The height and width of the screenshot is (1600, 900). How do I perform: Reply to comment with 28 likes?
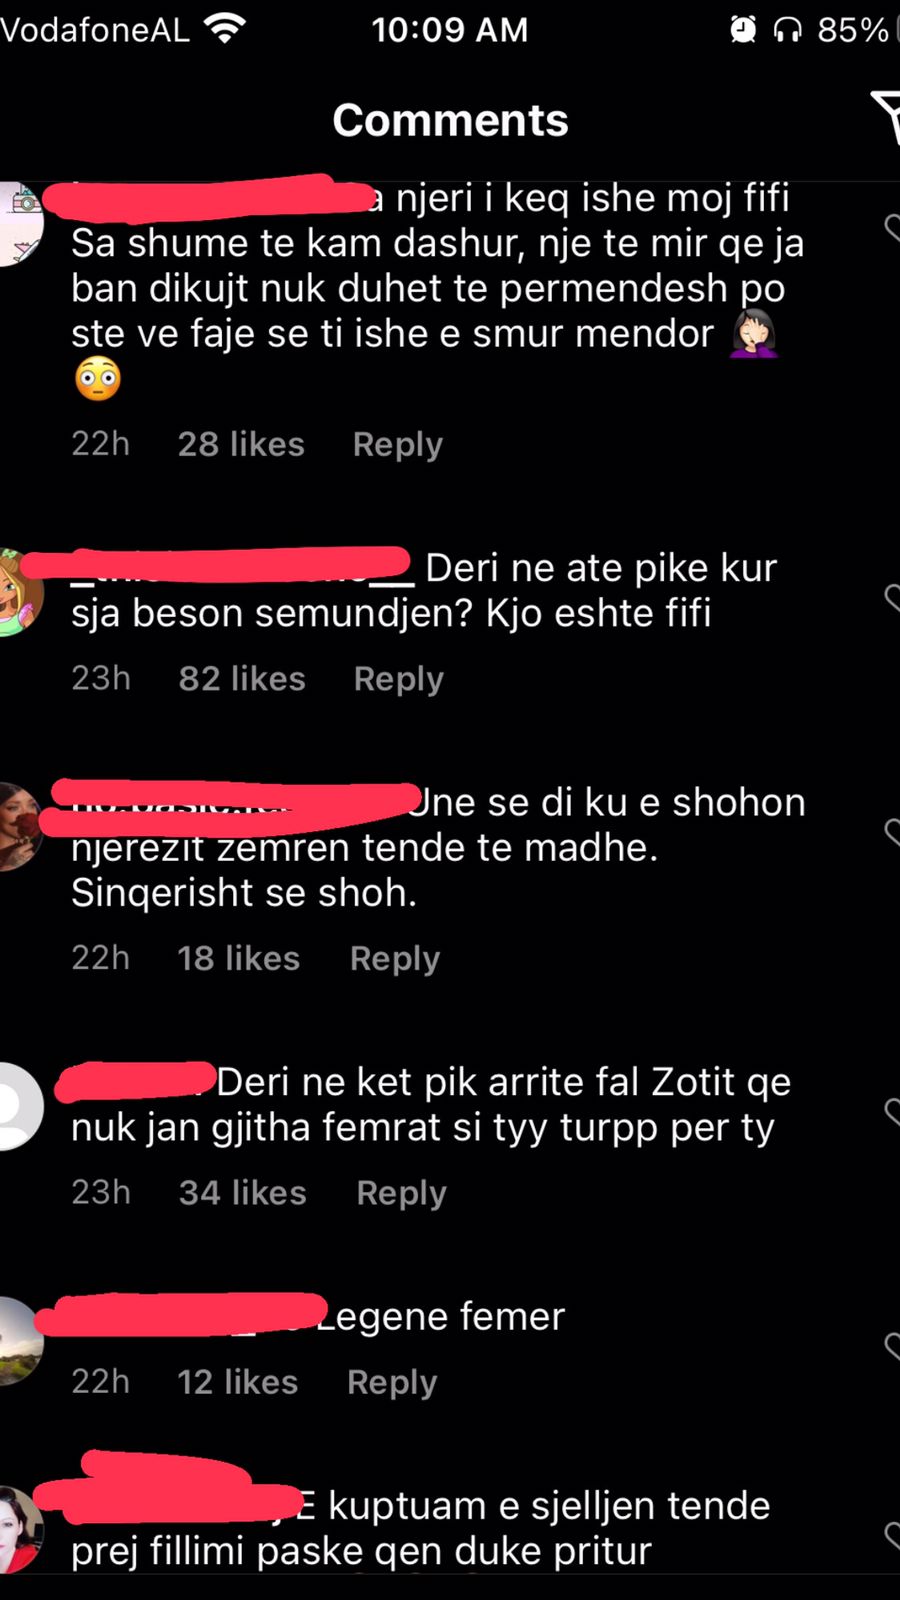pos(397,444)
